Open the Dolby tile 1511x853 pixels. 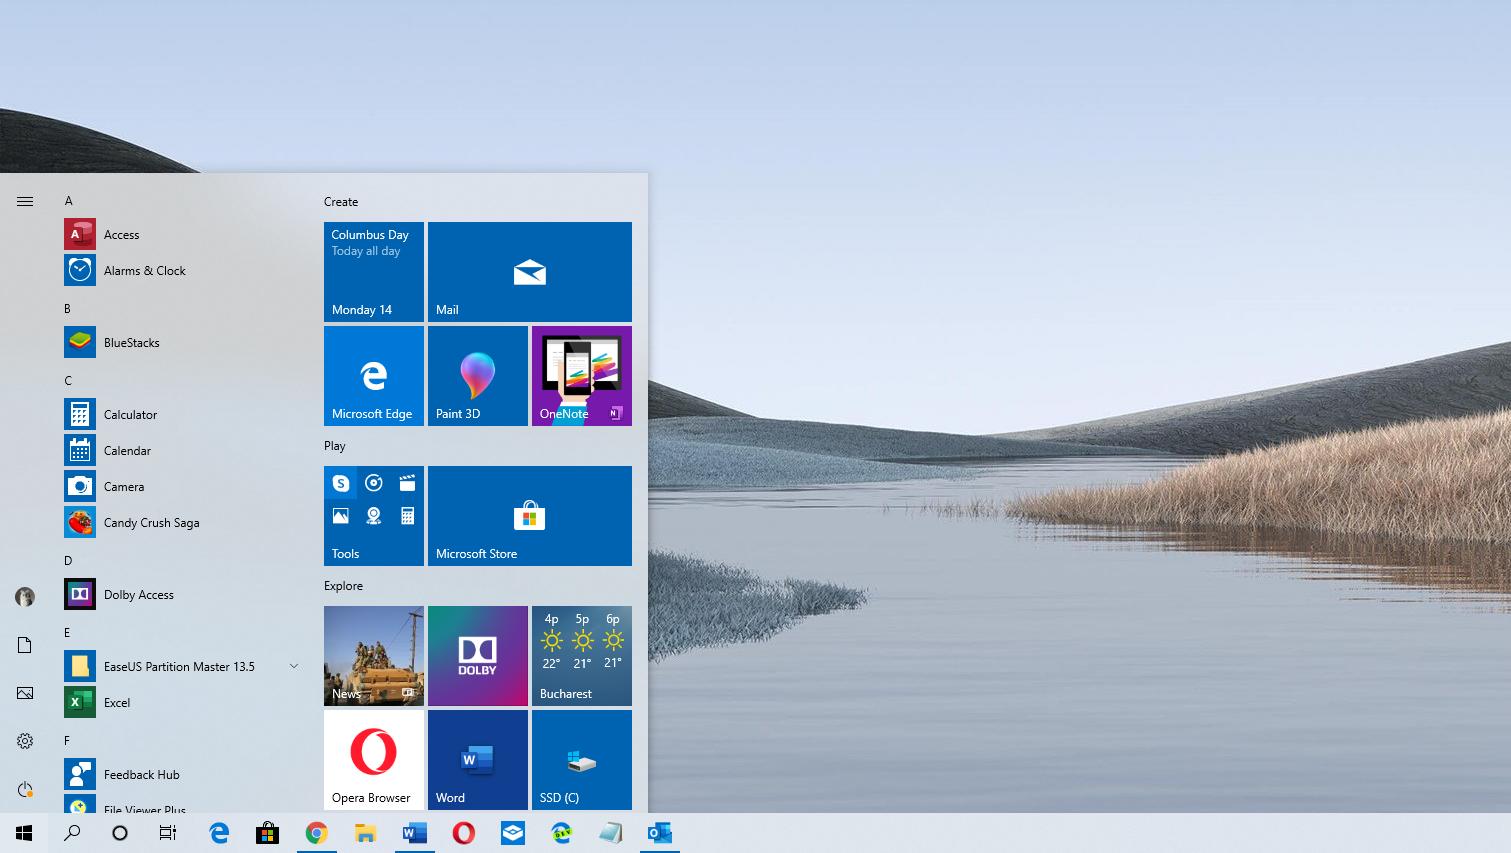(x=478, y=656)
